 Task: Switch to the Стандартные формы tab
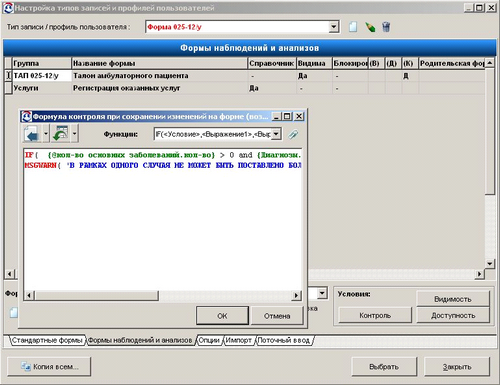coord(47,340)
